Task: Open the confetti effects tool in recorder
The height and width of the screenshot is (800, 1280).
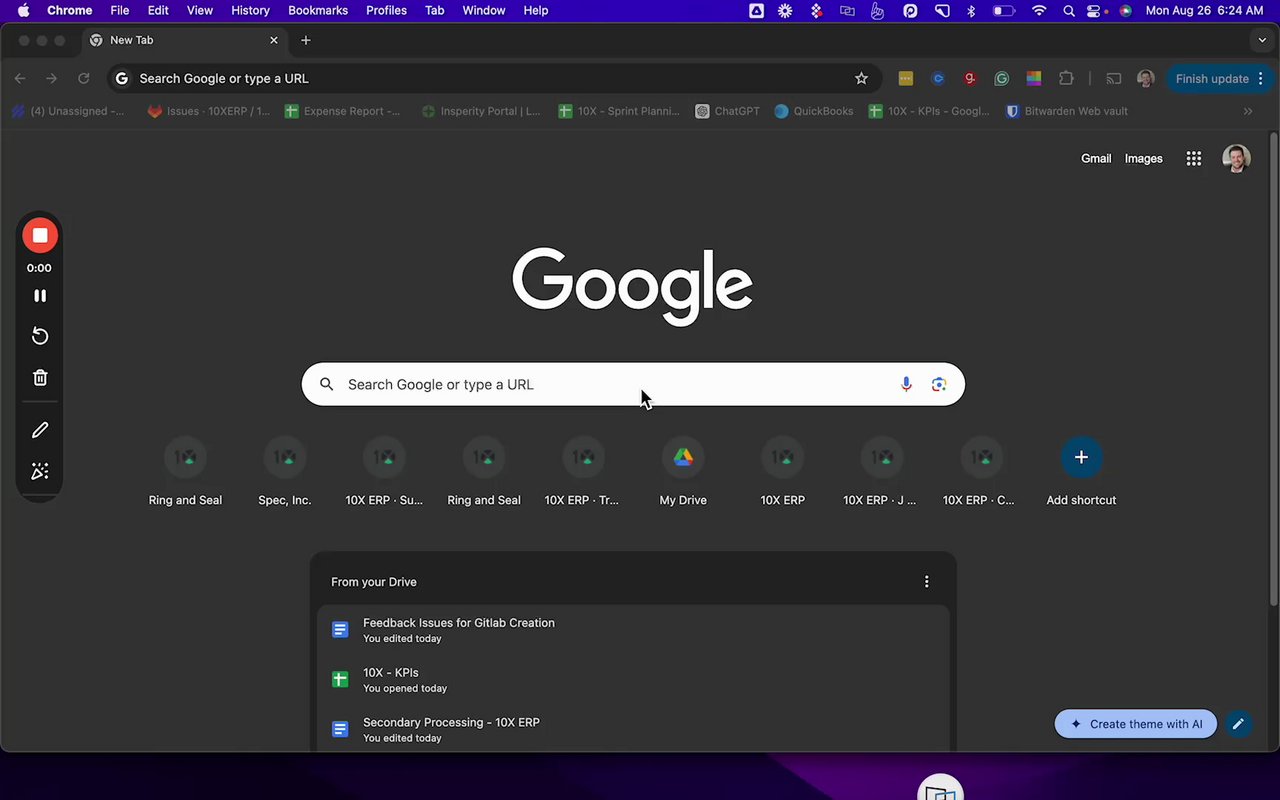Action: coord(40,471)
